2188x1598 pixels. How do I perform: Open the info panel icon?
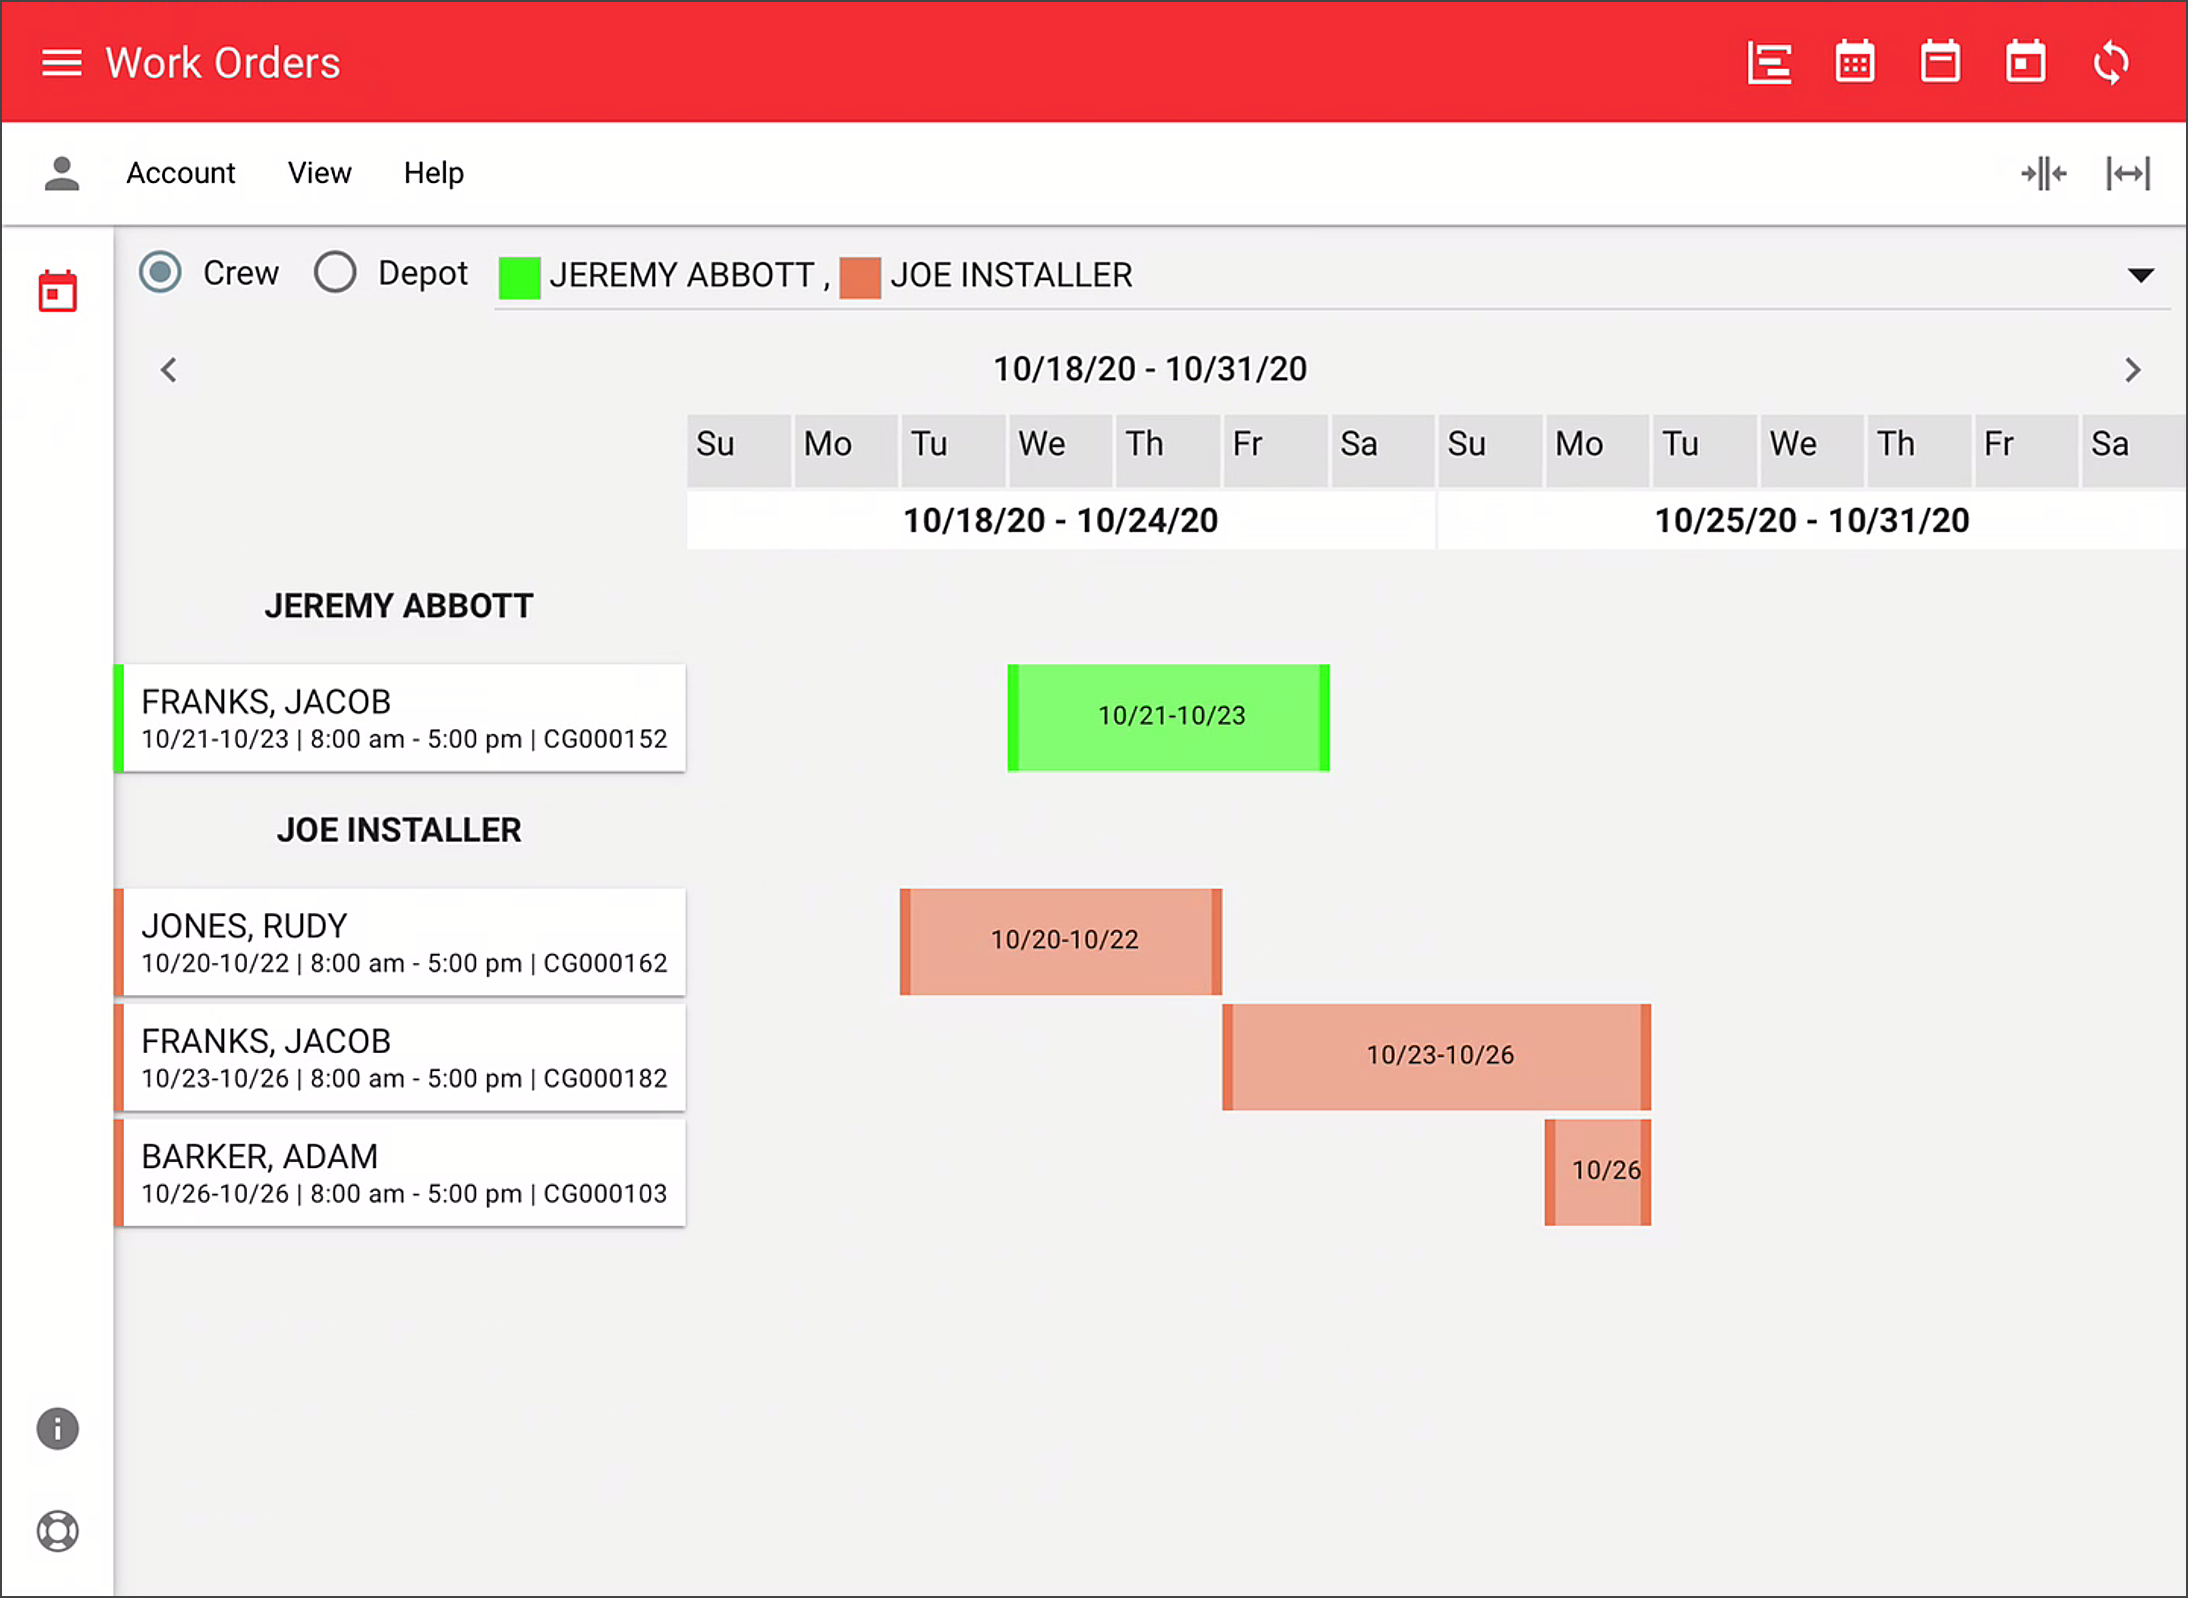coord(57,1428)
